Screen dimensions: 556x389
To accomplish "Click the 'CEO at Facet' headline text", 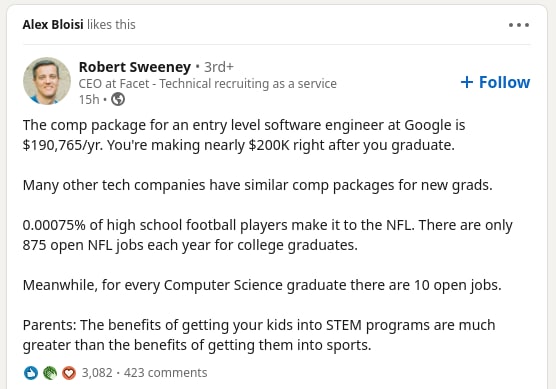I will point(207,84).
